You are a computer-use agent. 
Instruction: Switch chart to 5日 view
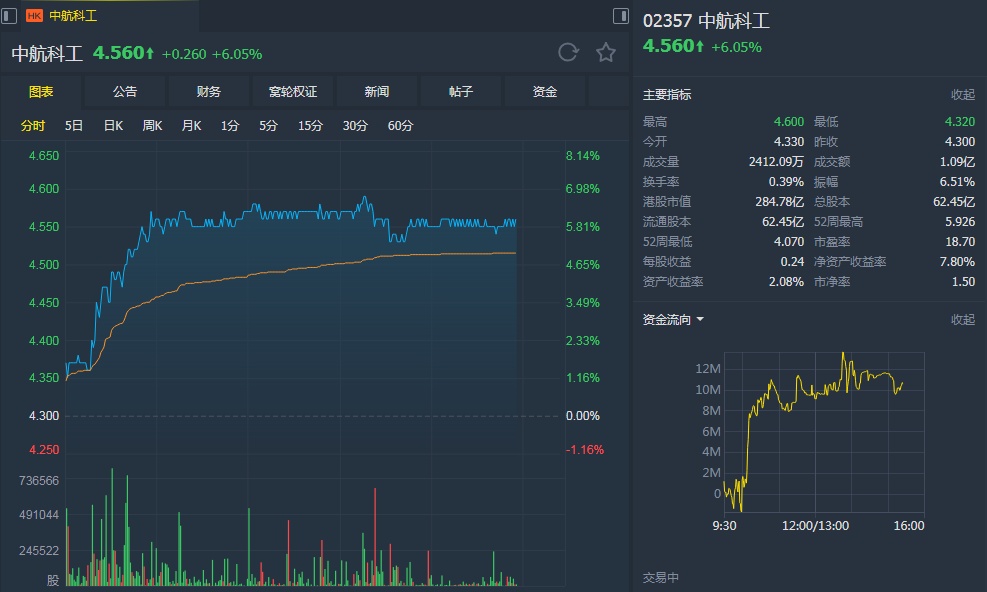pos(74,126)
